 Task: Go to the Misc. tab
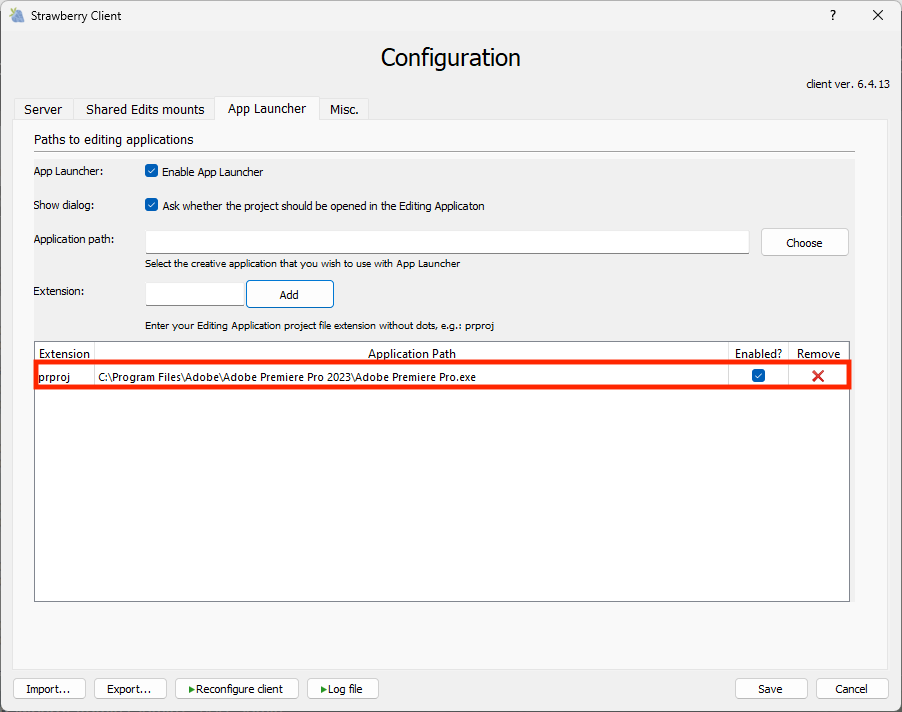click(344, 109)
